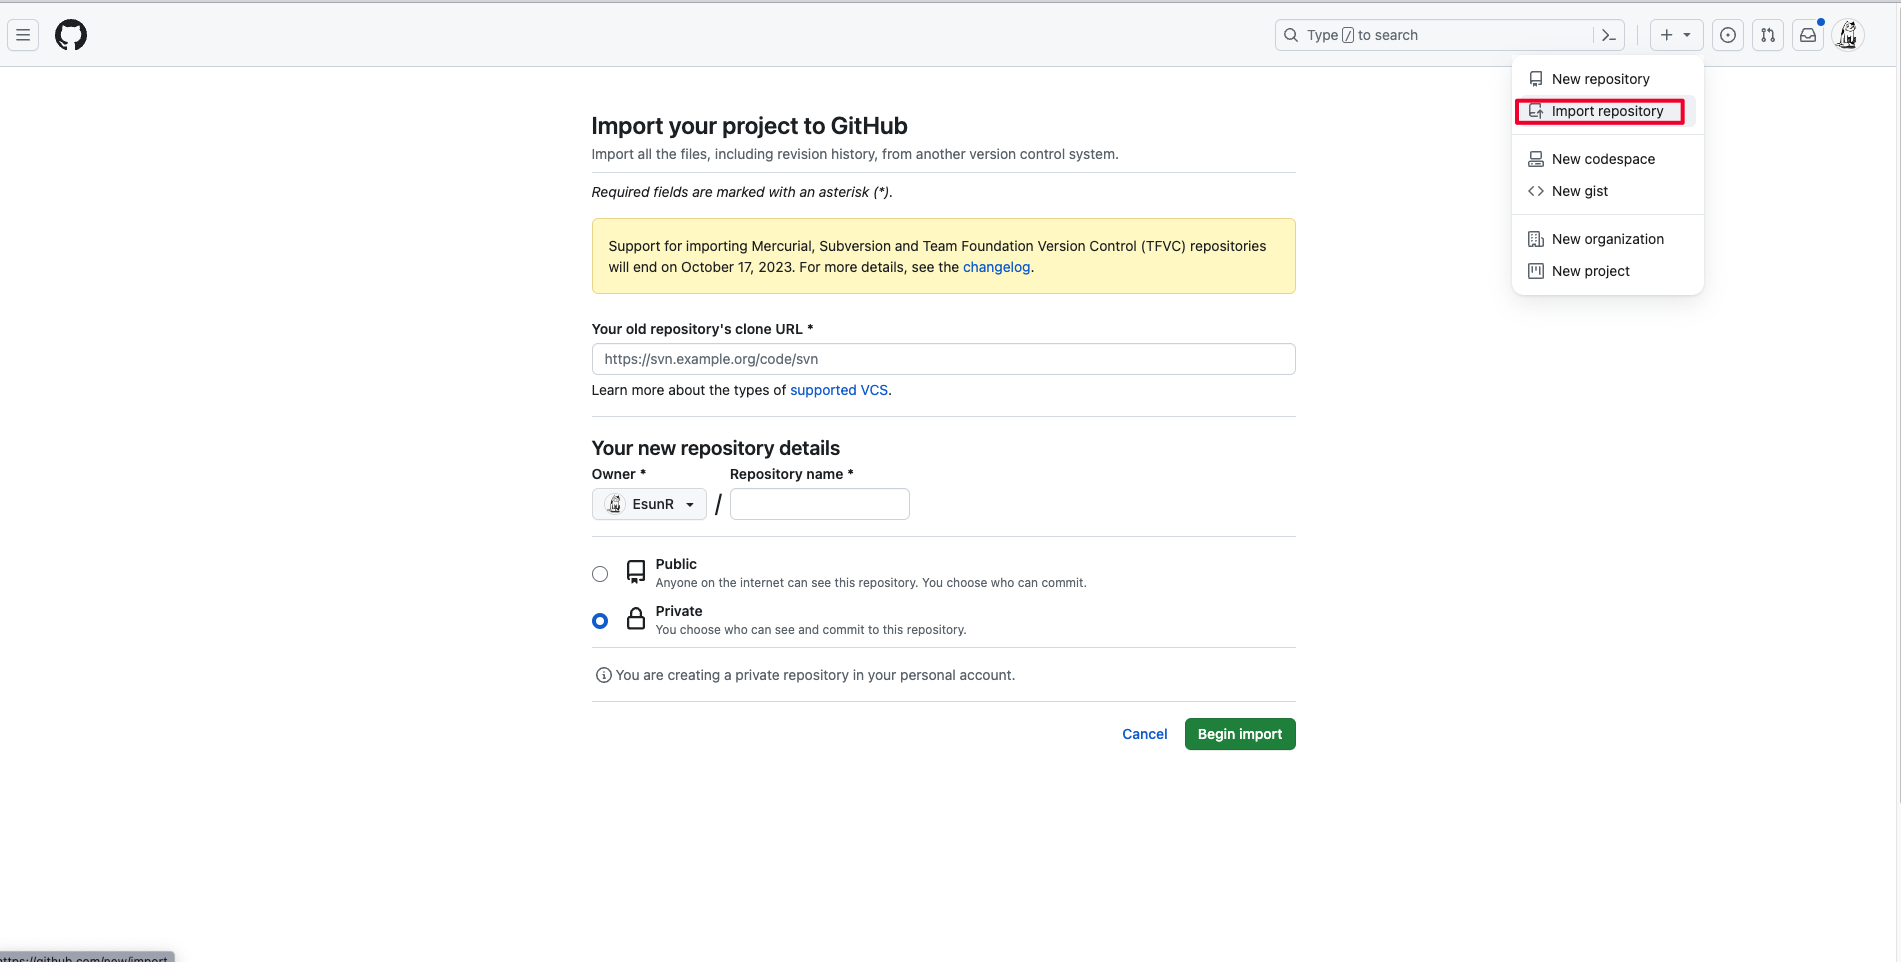Select the Public visibility radio button
The height and width of the screenshot is (962, 1901).
pos(600,574)
